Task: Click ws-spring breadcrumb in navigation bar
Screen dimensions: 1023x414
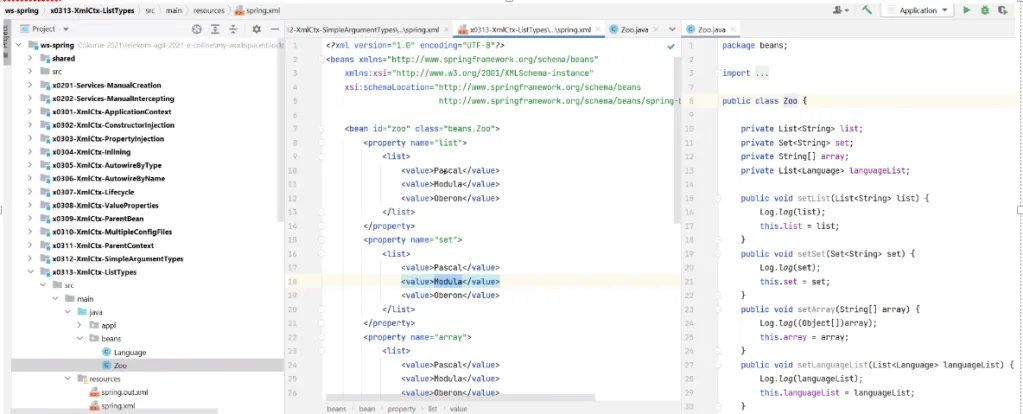Action: pyautogui.click(x=22, y=10)
